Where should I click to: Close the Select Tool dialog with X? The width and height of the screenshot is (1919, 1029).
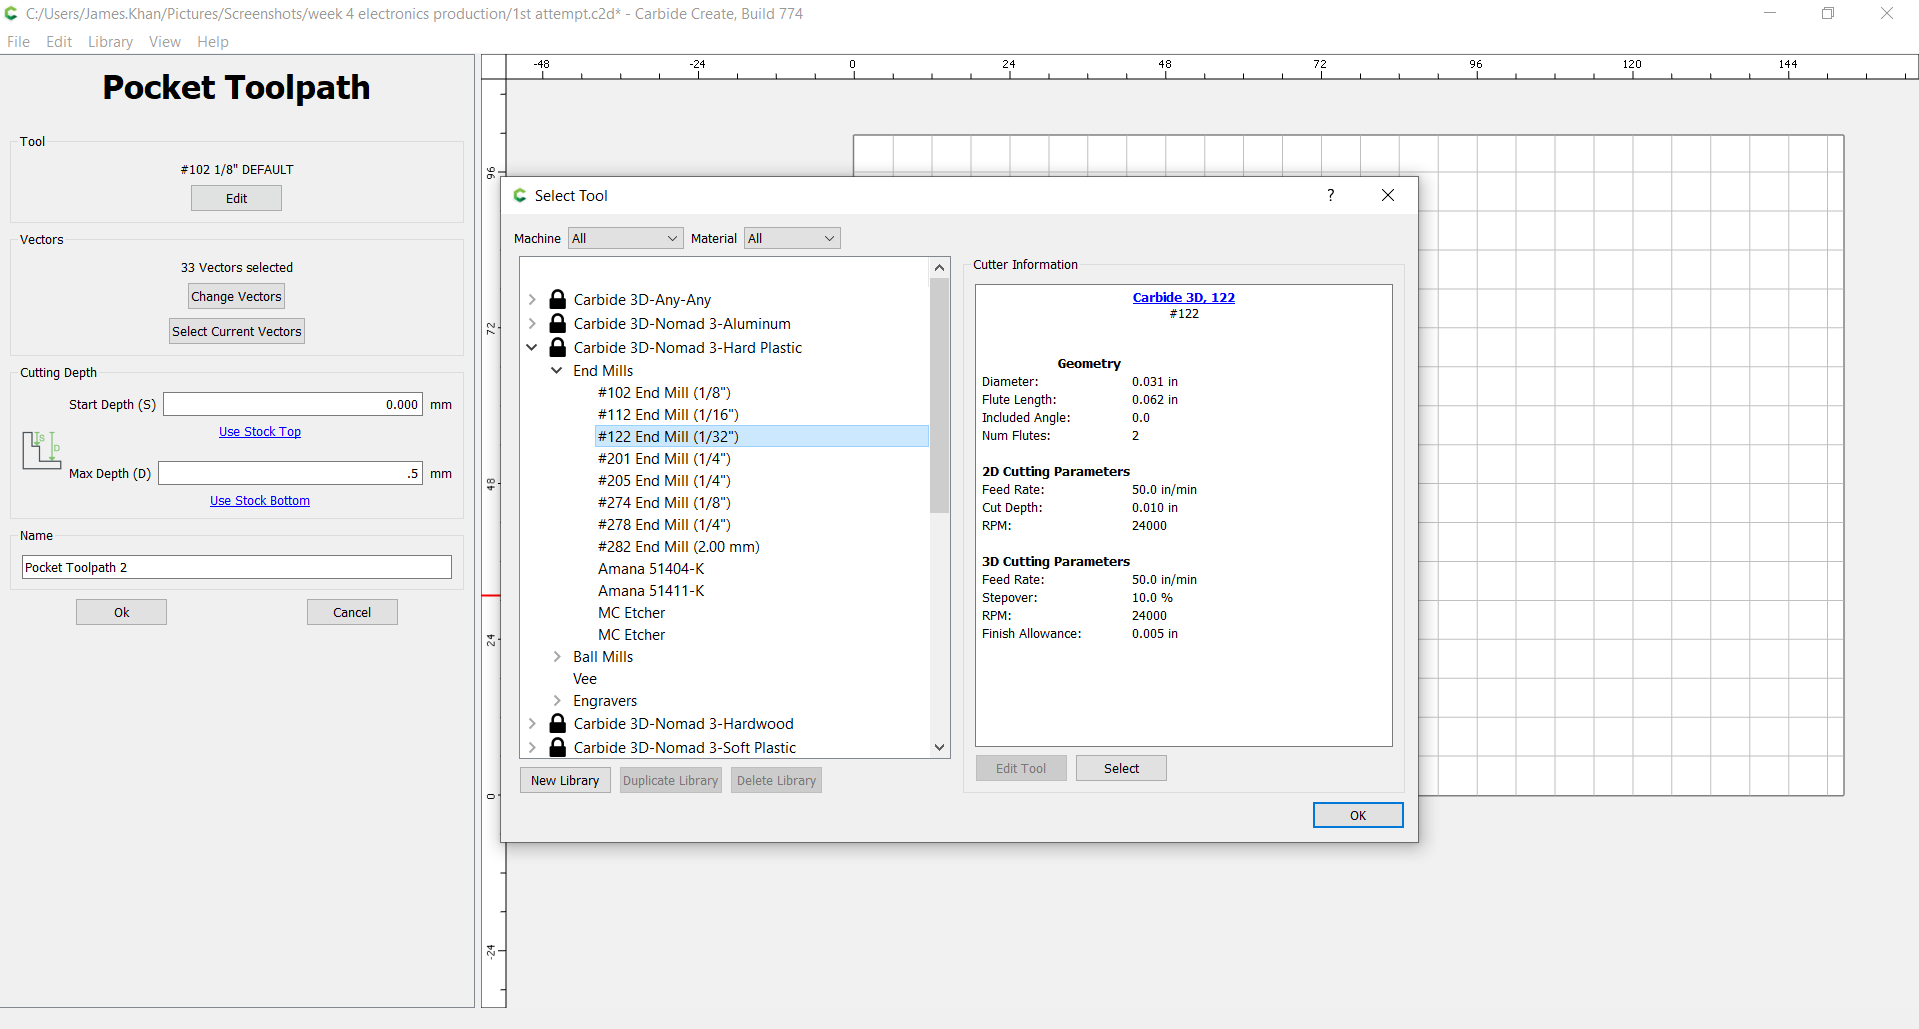pos(1388,195)
